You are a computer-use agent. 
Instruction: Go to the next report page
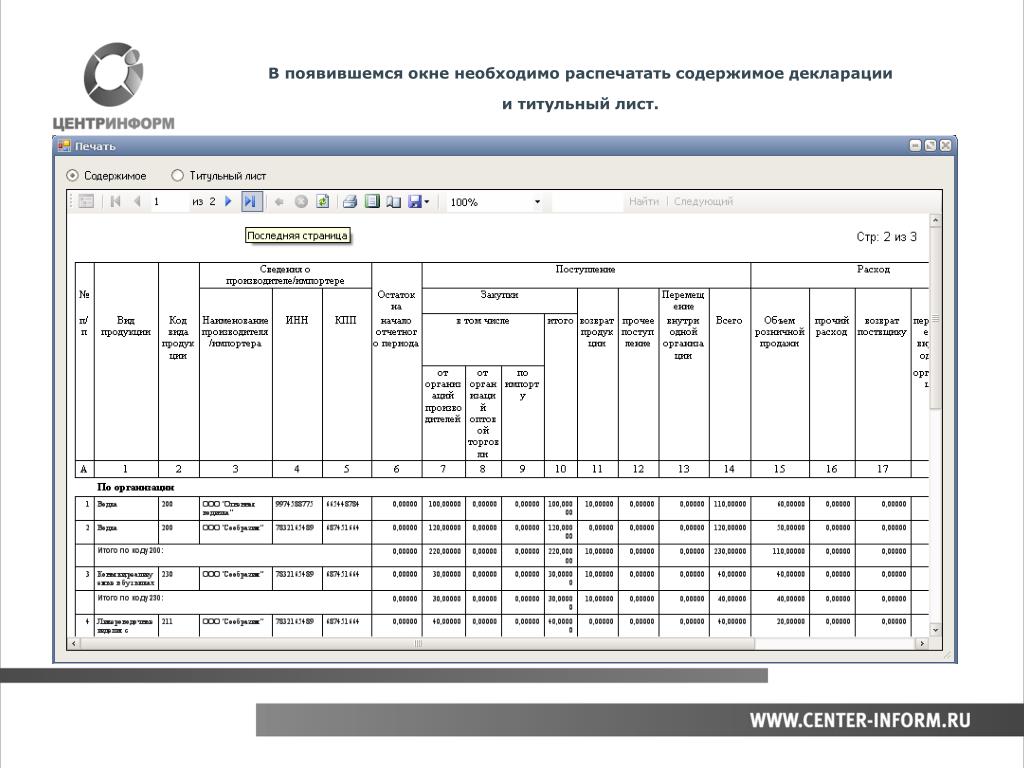[x=228, y=201]
